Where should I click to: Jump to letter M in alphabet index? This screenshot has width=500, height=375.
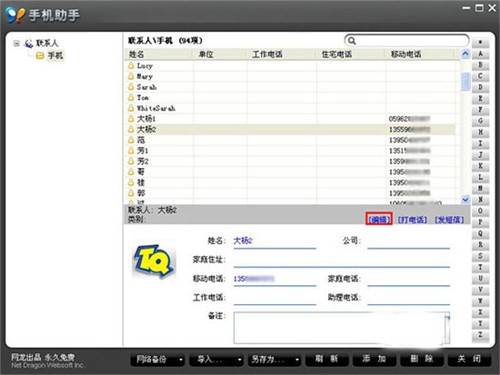pyautogui.click(x=480, y=188)
